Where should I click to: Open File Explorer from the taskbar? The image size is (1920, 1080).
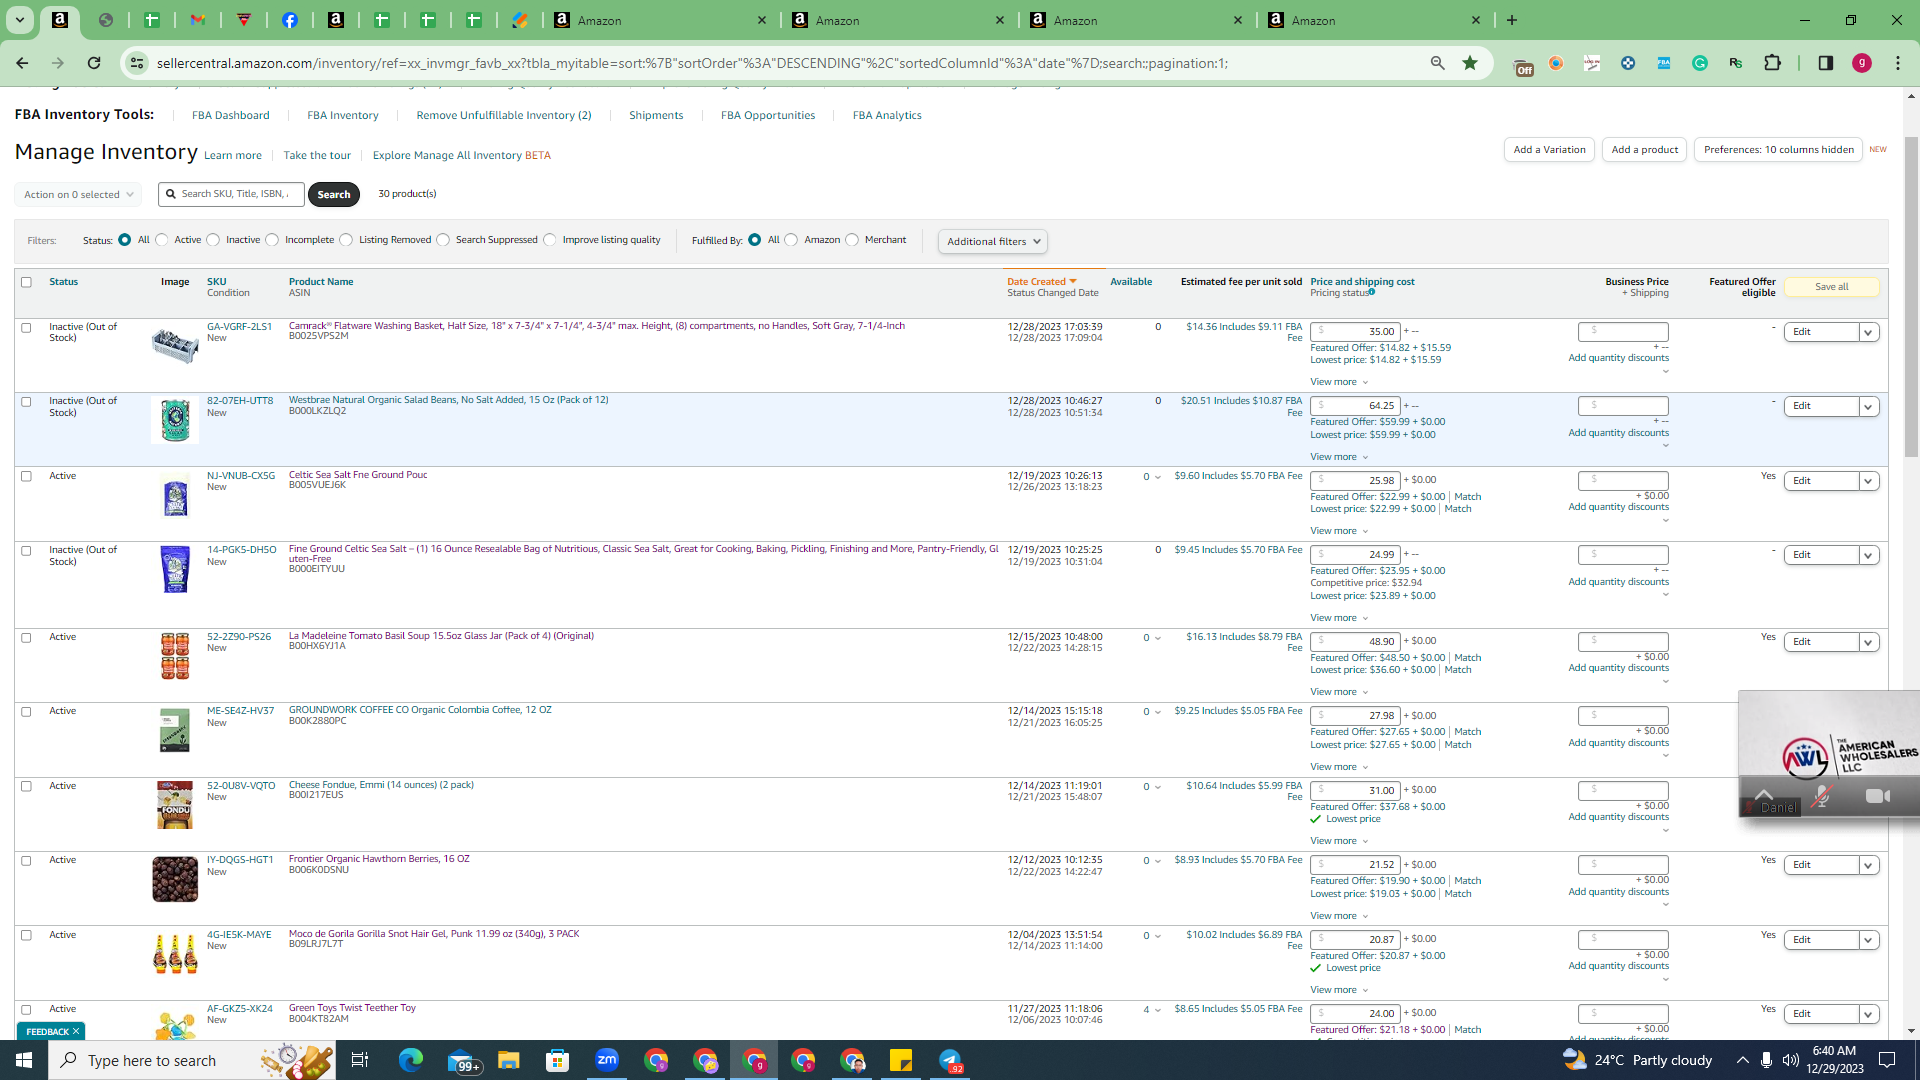click(509, 1060)
